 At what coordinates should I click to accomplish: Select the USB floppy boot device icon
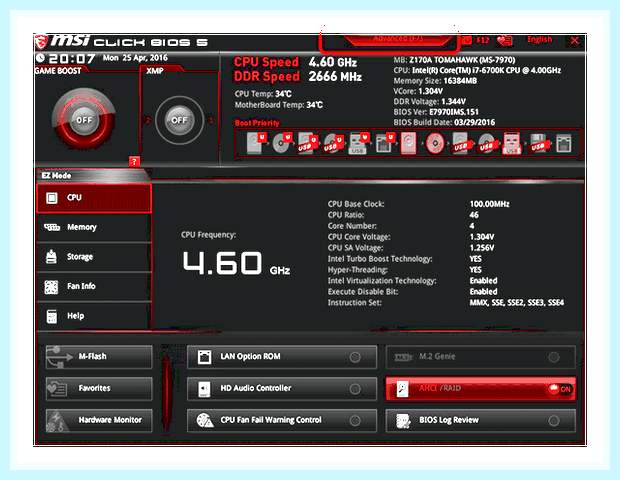click(x=538, y=143)
